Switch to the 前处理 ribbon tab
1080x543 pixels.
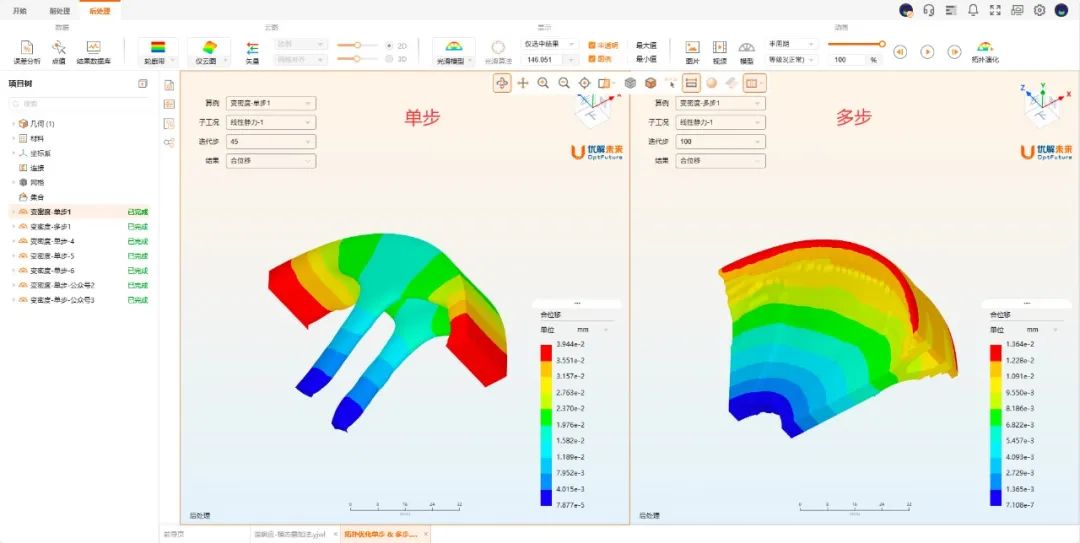pyautogui.click(x=59, y=10)
